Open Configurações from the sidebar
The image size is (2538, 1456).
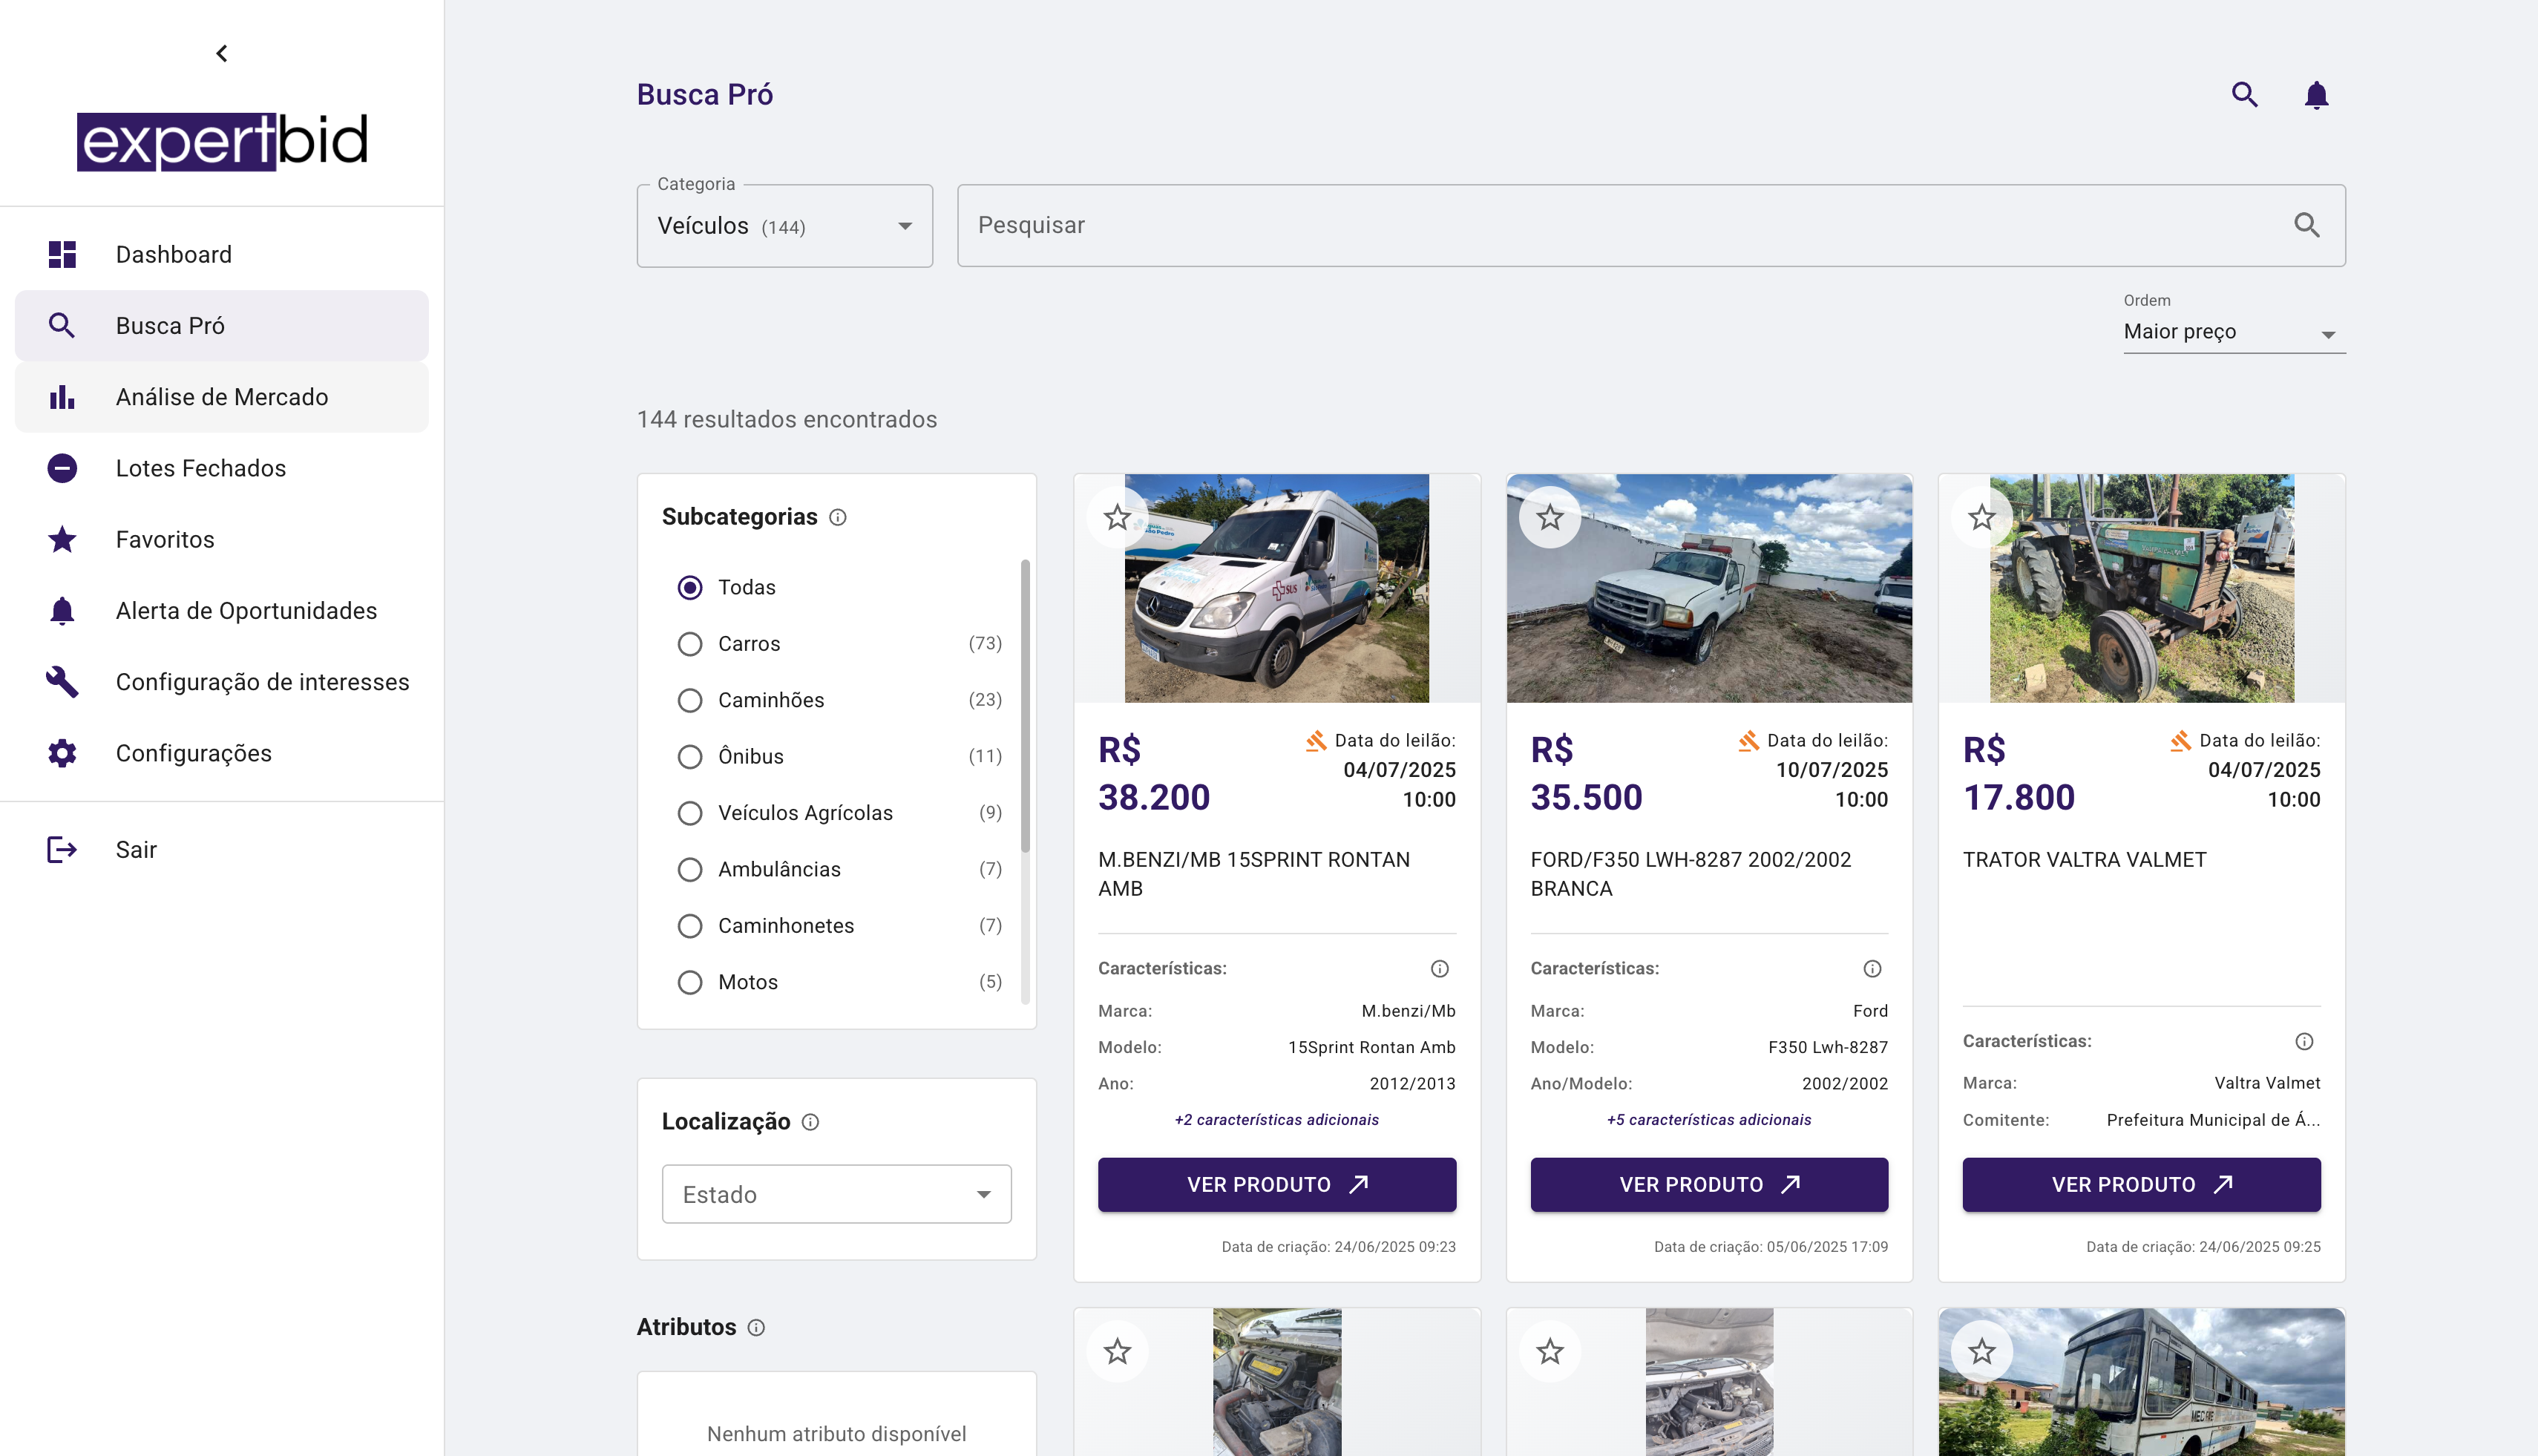pos(193,753)
